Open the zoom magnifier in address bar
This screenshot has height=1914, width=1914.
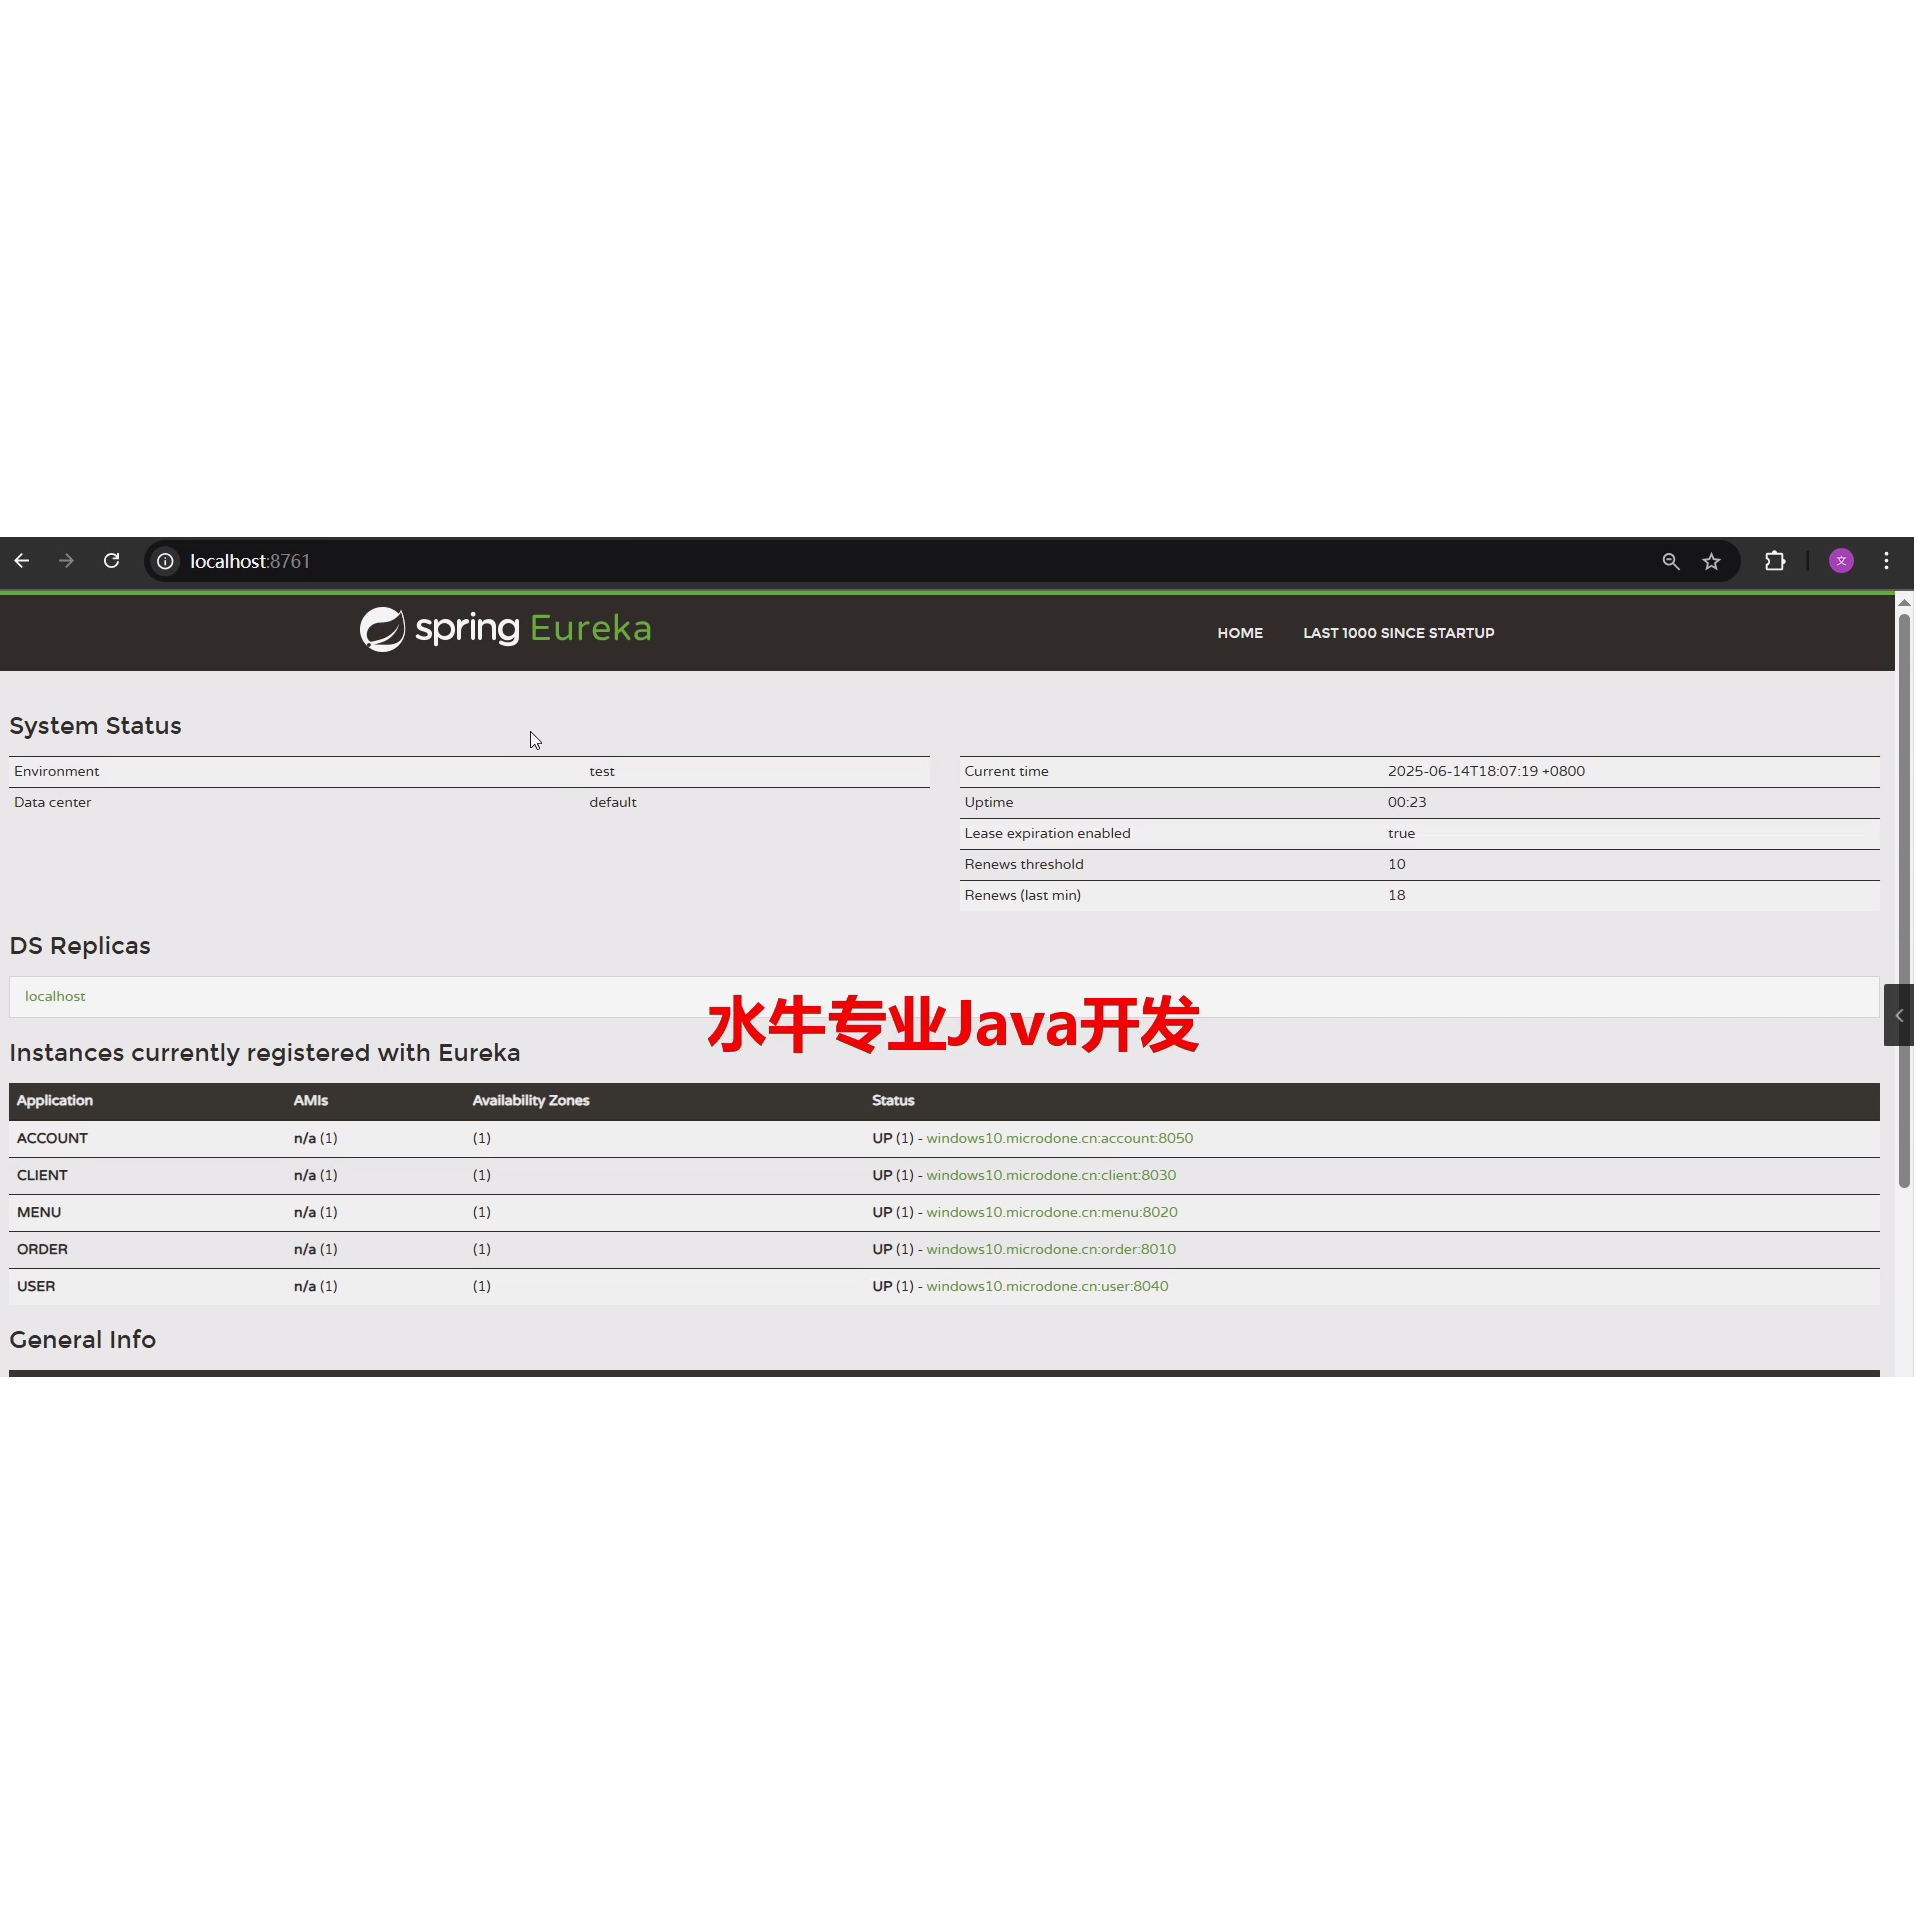[1671, 561]
